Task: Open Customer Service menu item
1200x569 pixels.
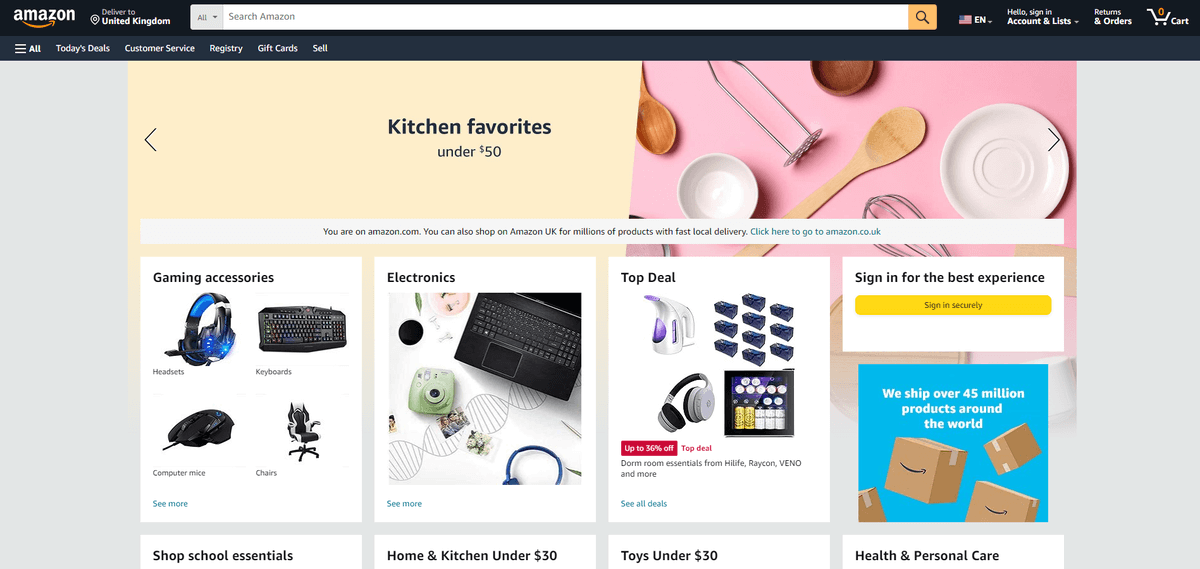Action: (x=160, y=48)
